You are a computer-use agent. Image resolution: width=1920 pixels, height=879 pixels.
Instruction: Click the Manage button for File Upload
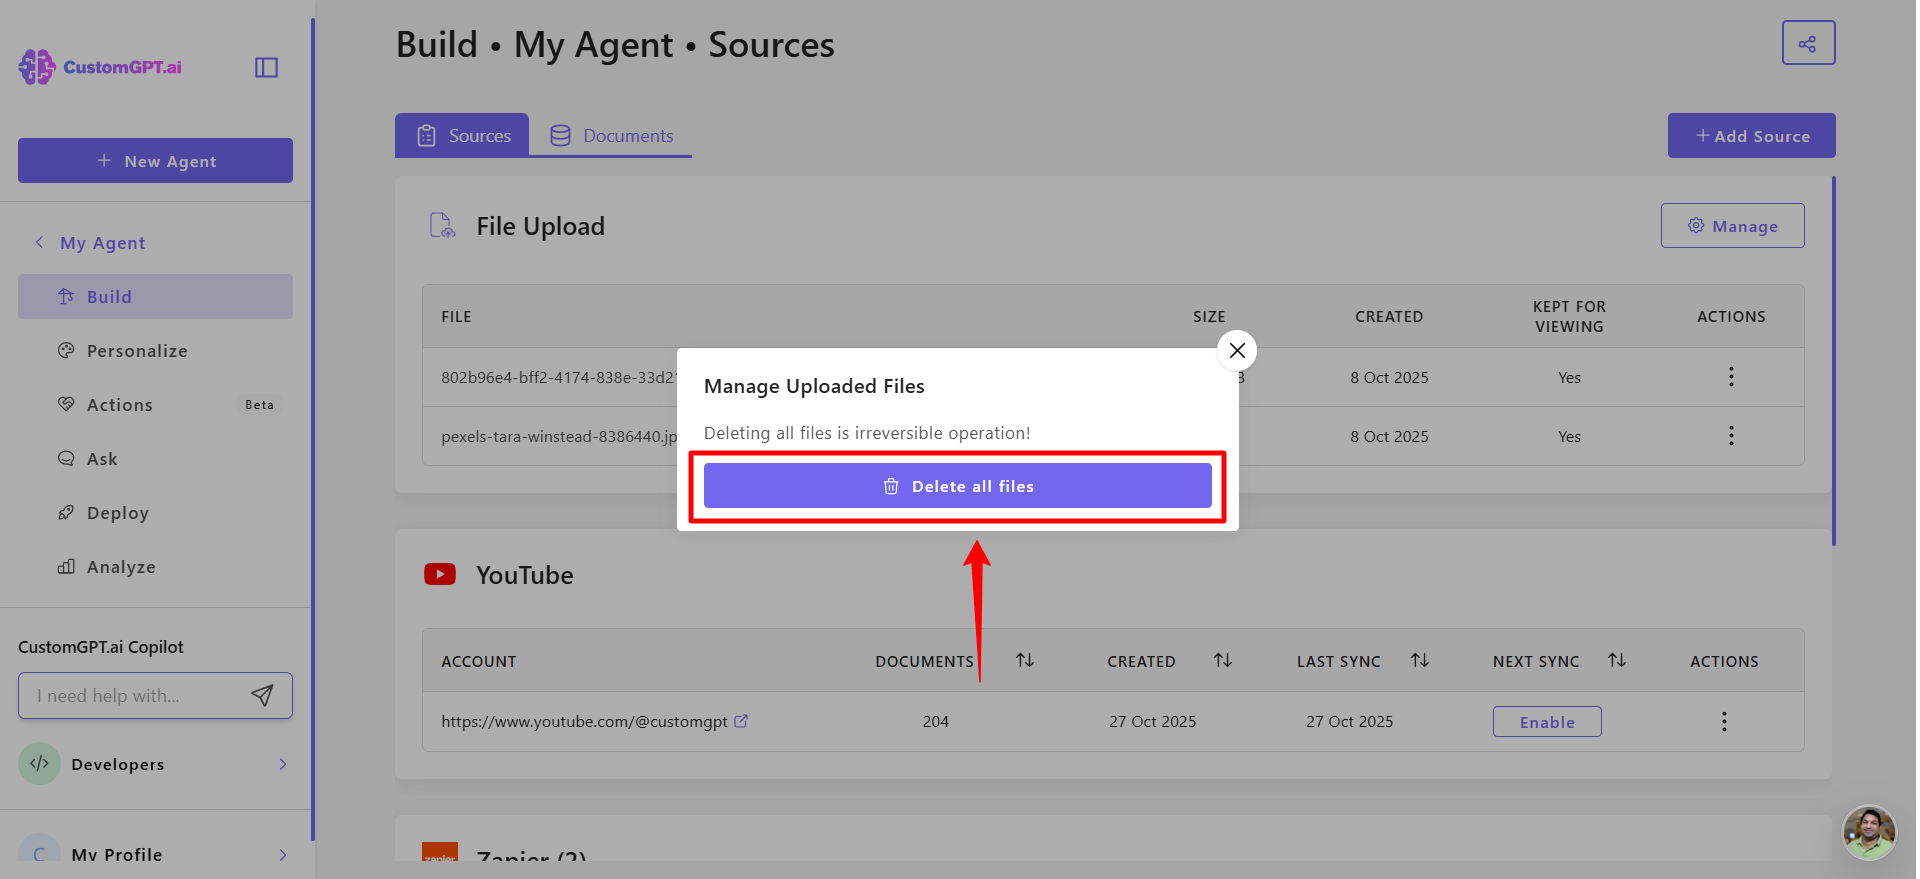click(x=1732, y=226)
